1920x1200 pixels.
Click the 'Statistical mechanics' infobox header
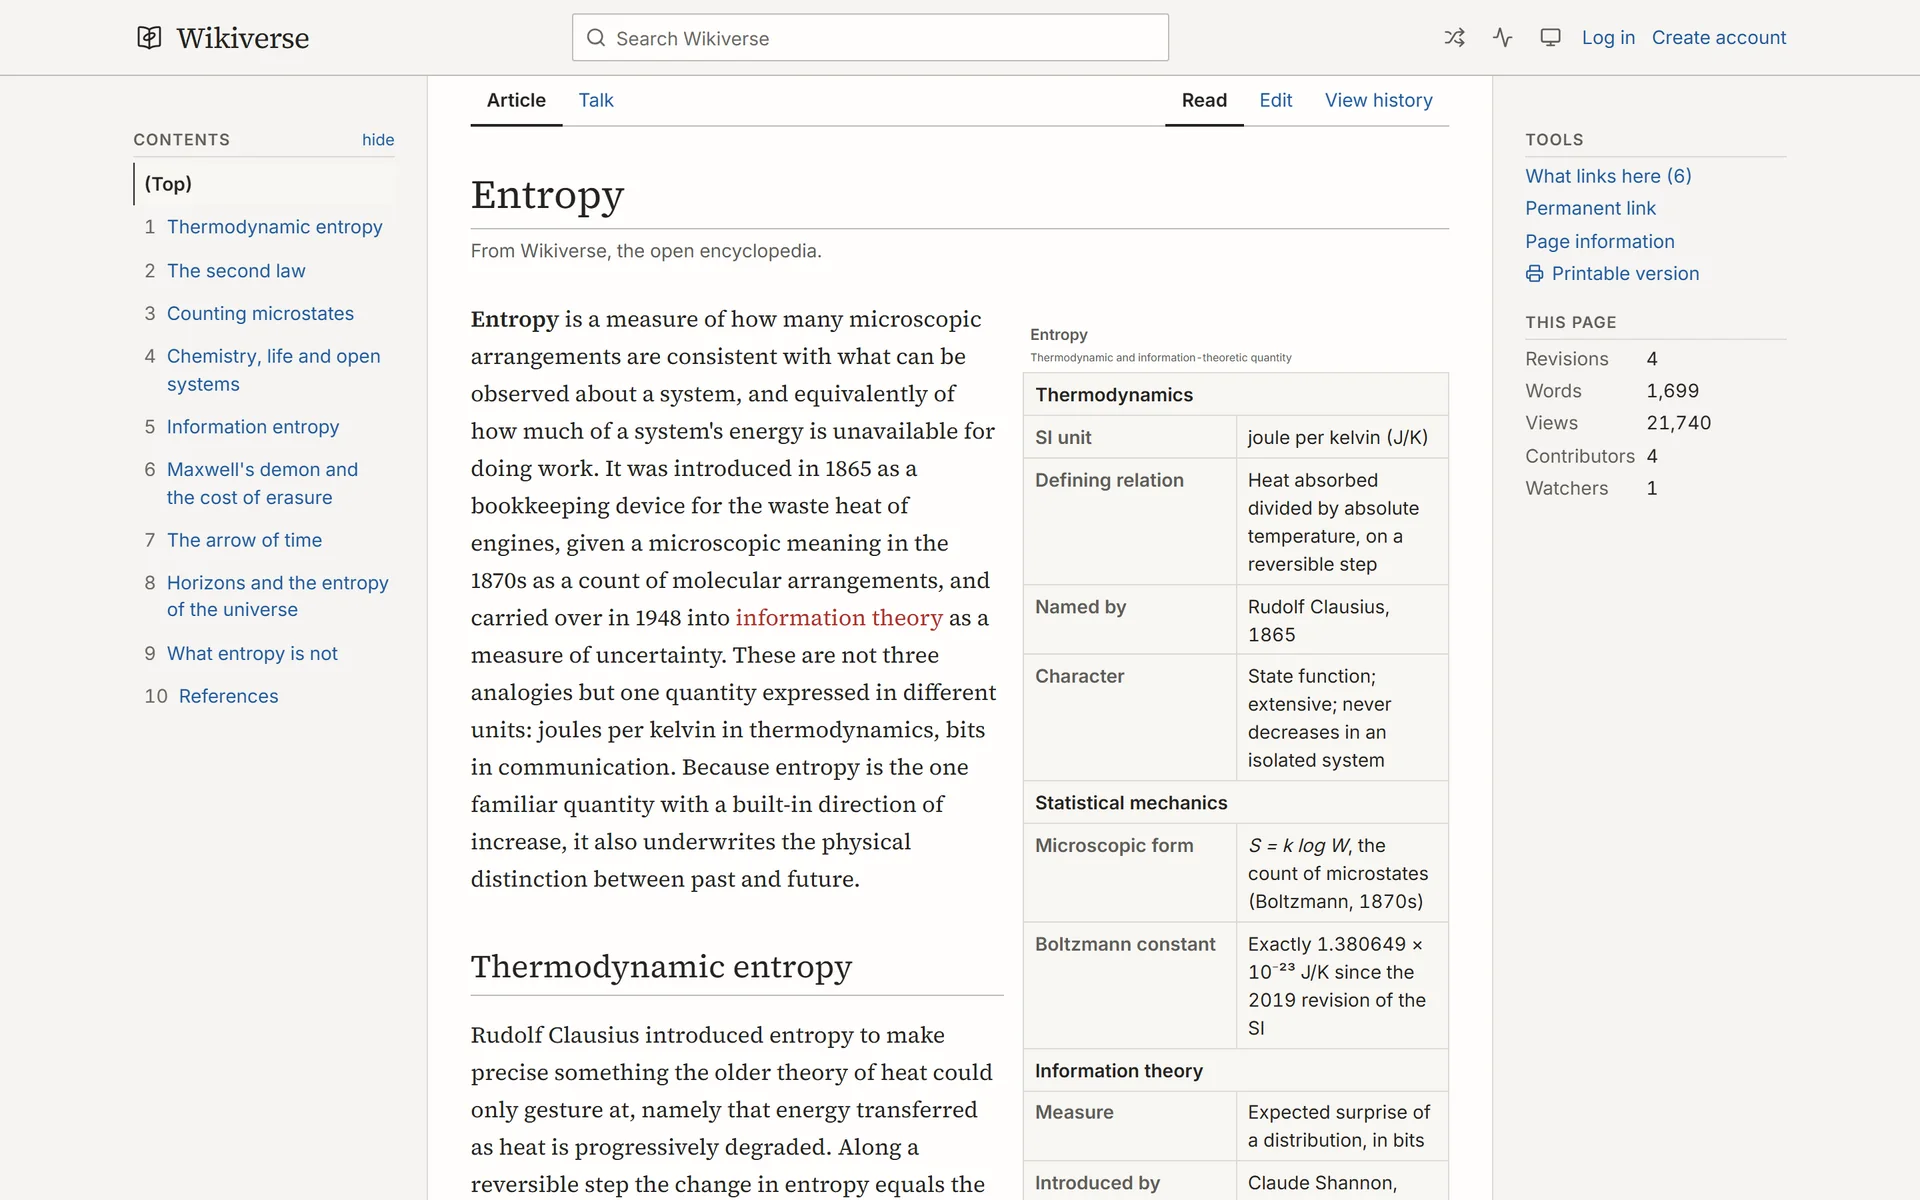coord(1235,803)
